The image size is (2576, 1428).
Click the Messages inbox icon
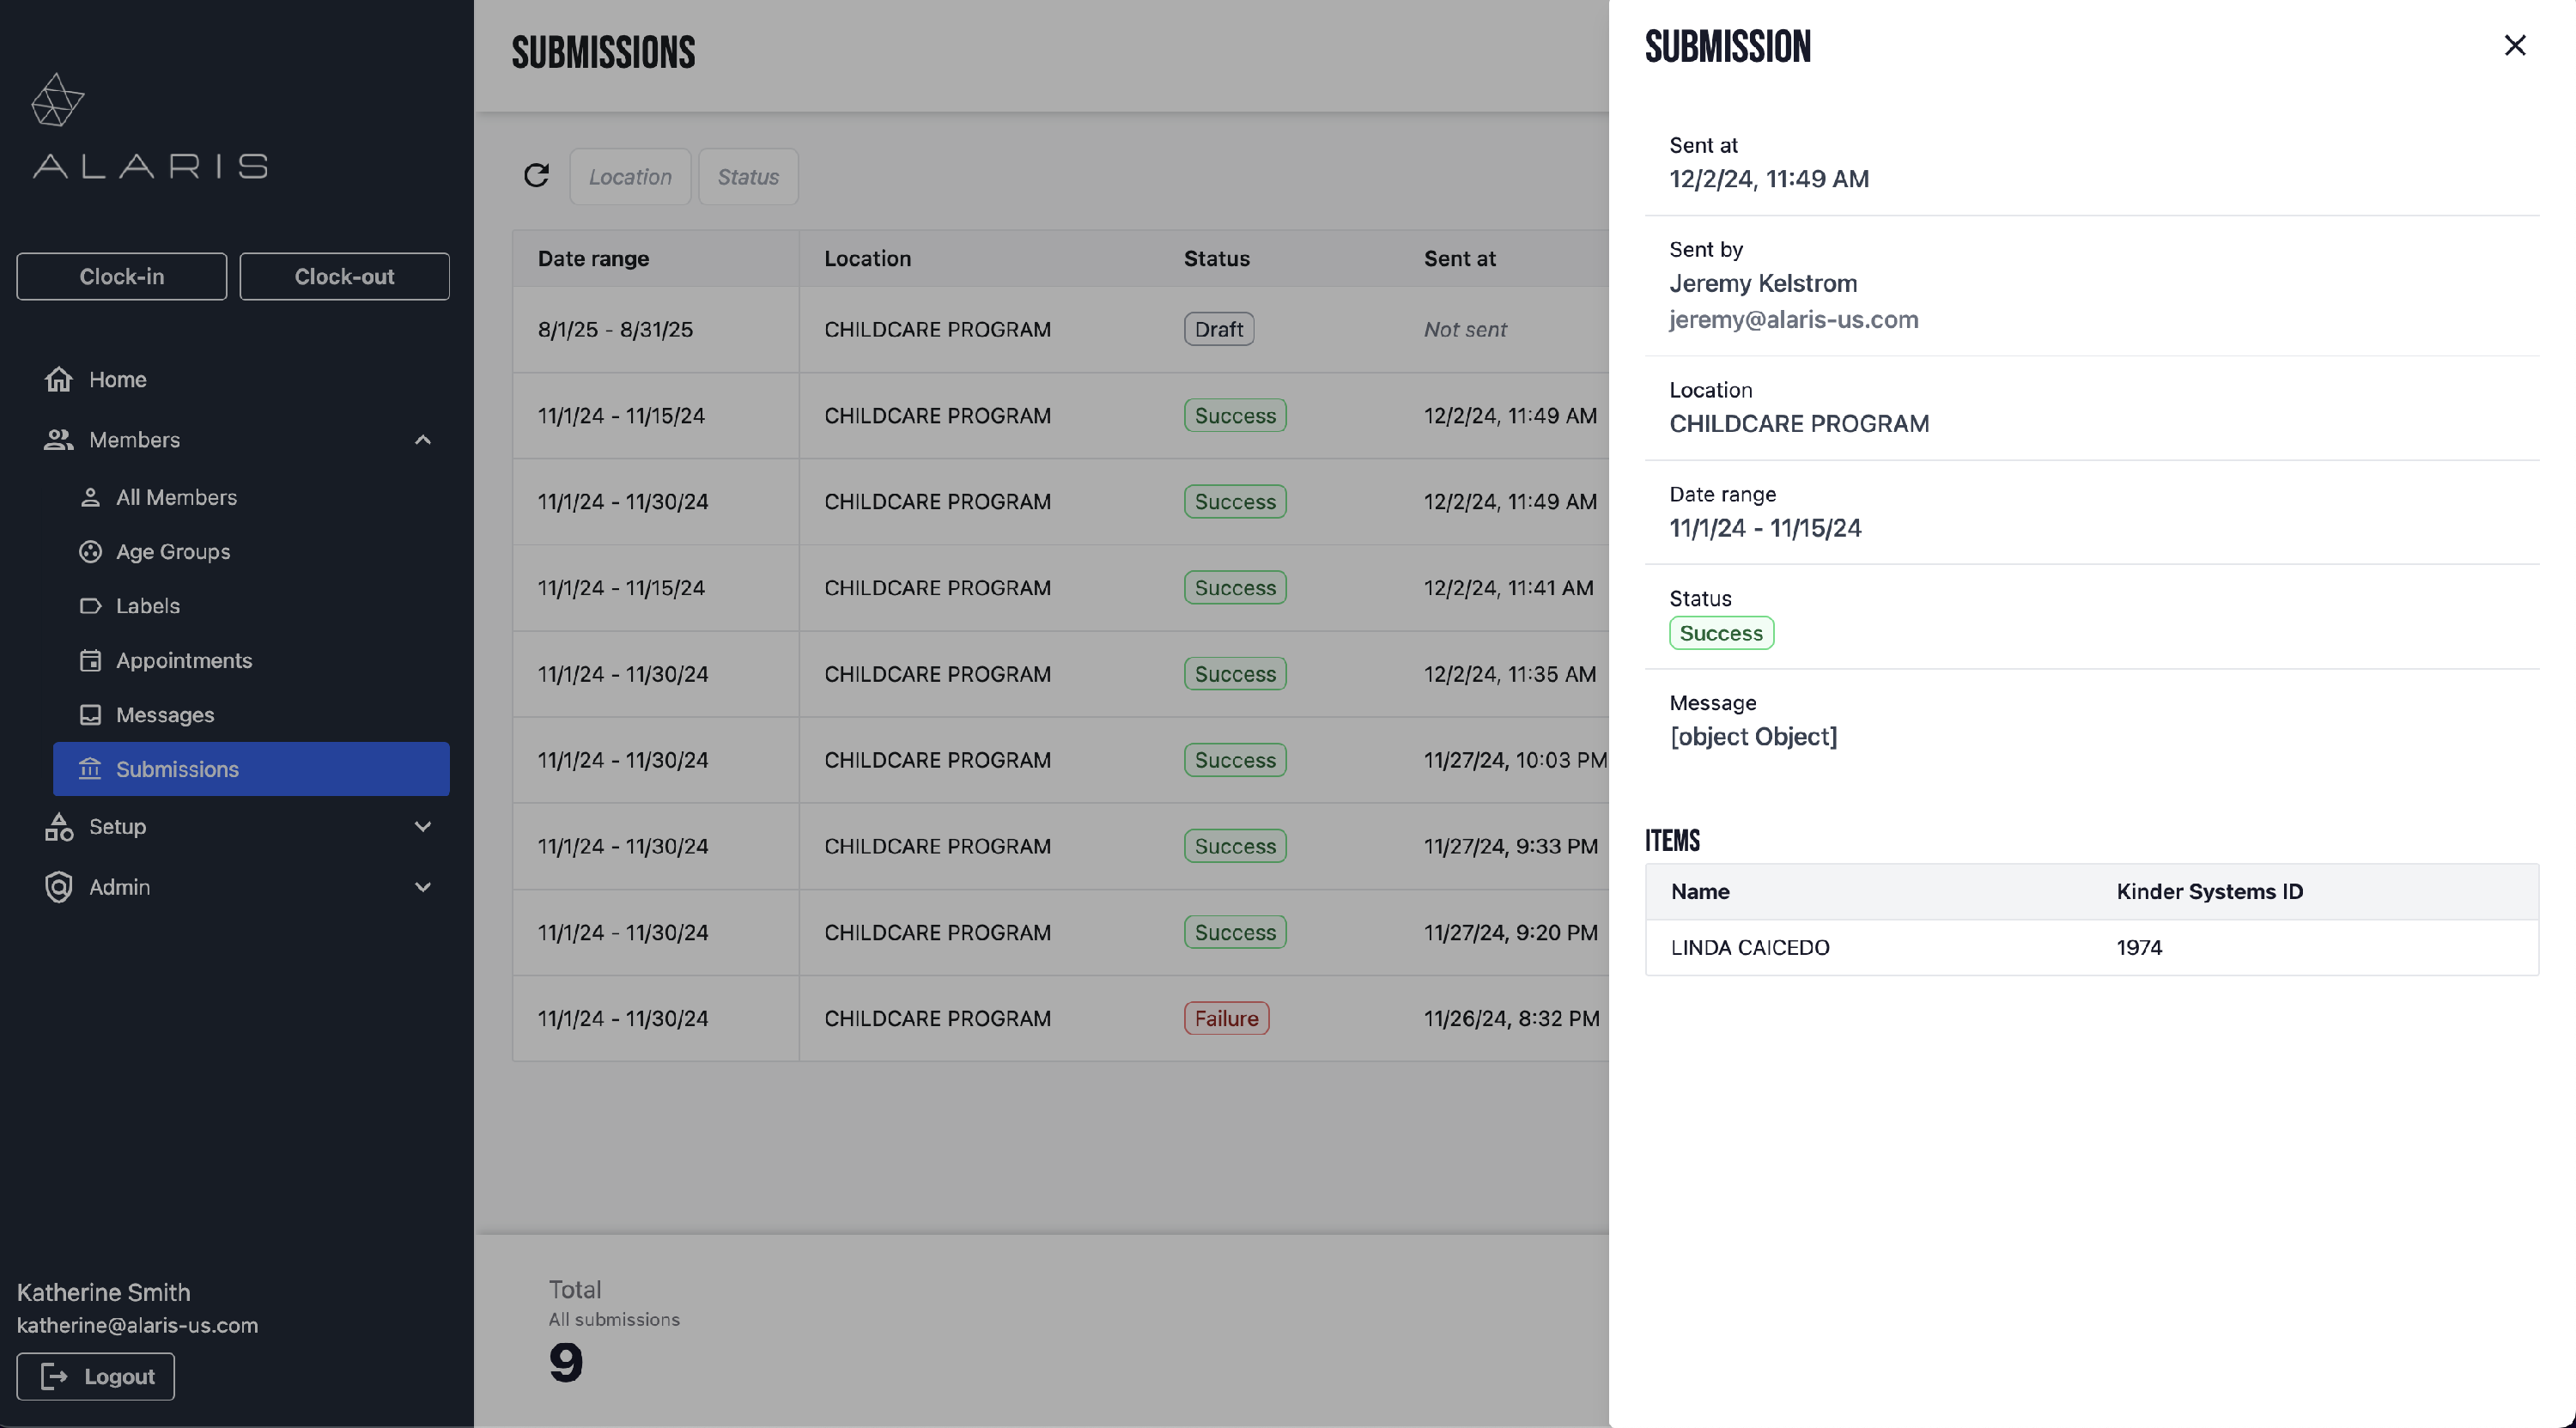(x=90, y=715)
